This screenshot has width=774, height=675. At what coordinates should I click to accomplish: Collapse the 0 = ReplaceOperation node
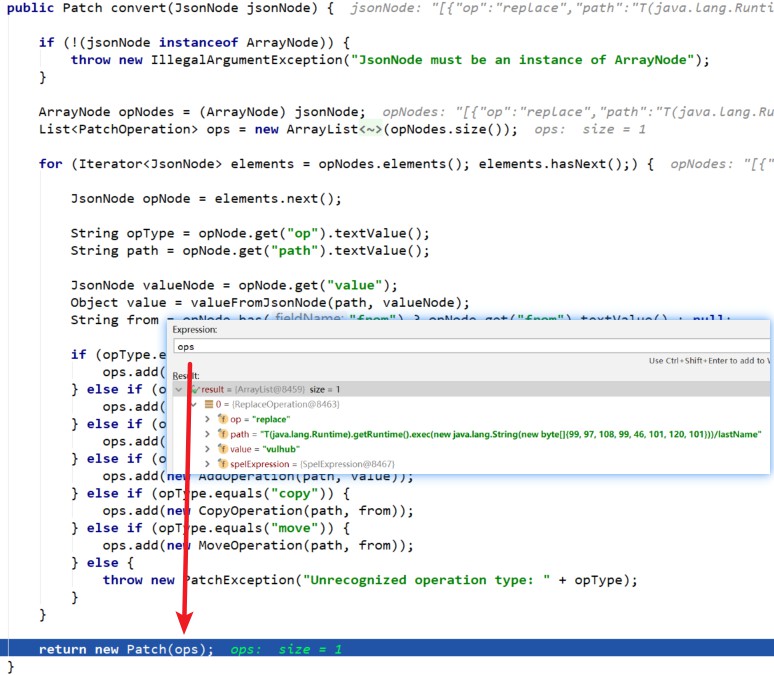point(194,404)
